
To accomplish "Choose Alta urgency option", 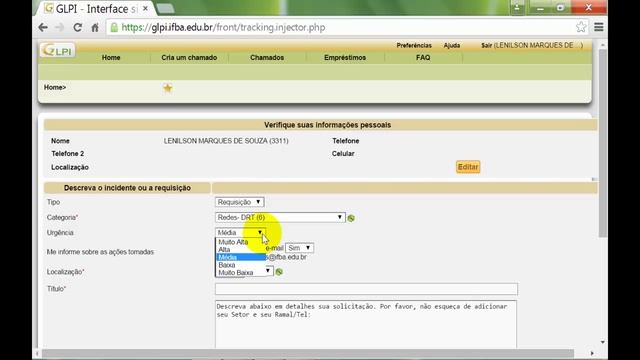I will 224,249.
